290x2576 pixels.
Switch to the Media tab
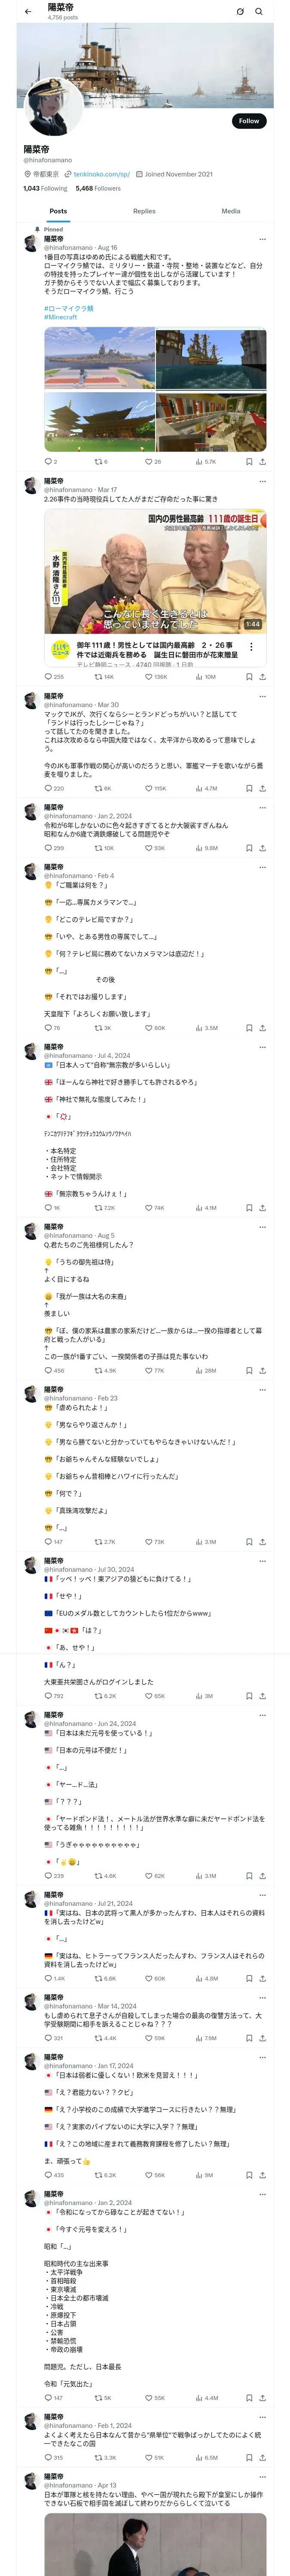tap(231, 211)
